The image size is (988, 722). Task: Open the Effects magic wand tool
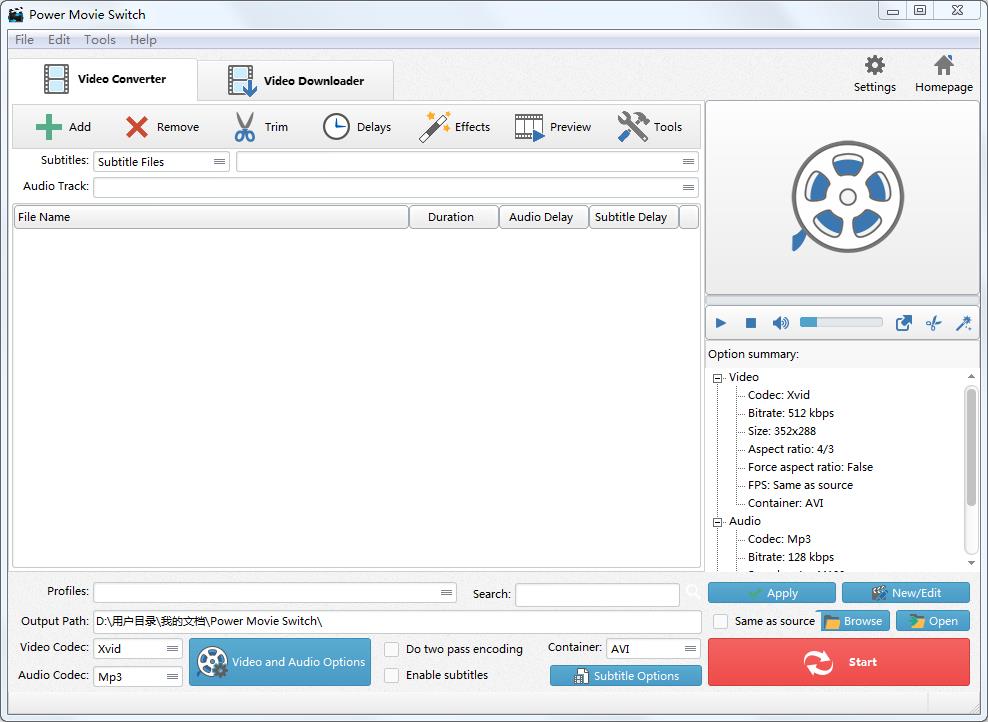434,127
